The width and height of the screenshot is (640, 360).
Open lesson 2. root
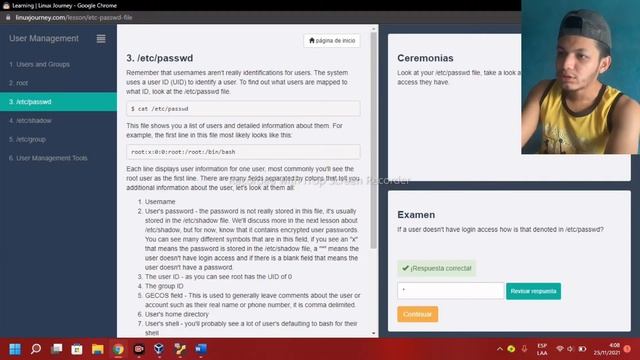[18, 83]
